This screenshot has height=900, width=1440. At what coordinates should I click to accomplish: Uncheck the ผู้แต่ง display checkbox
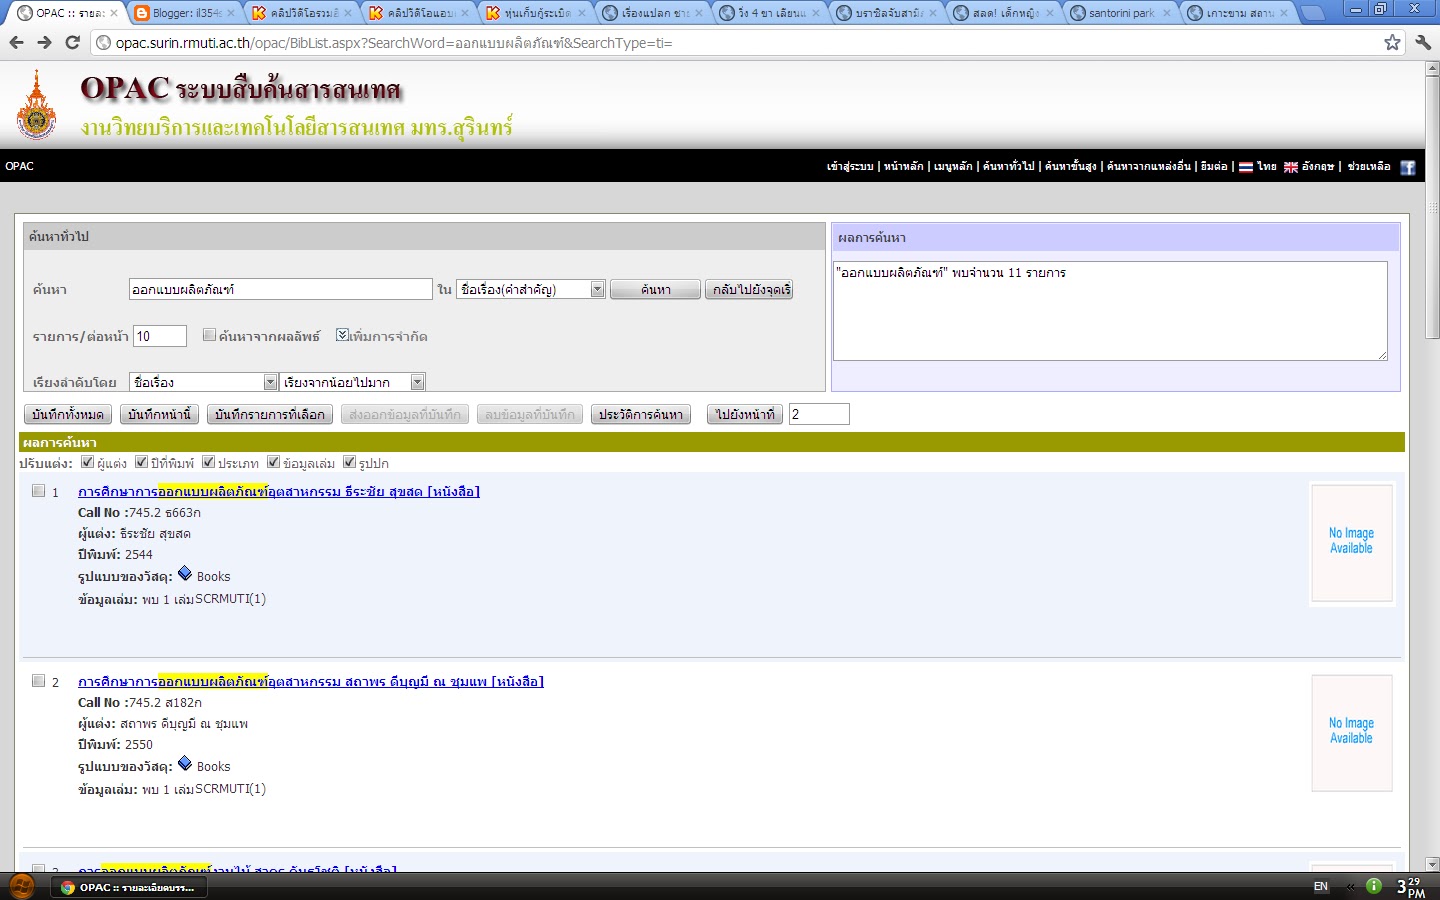87,462
